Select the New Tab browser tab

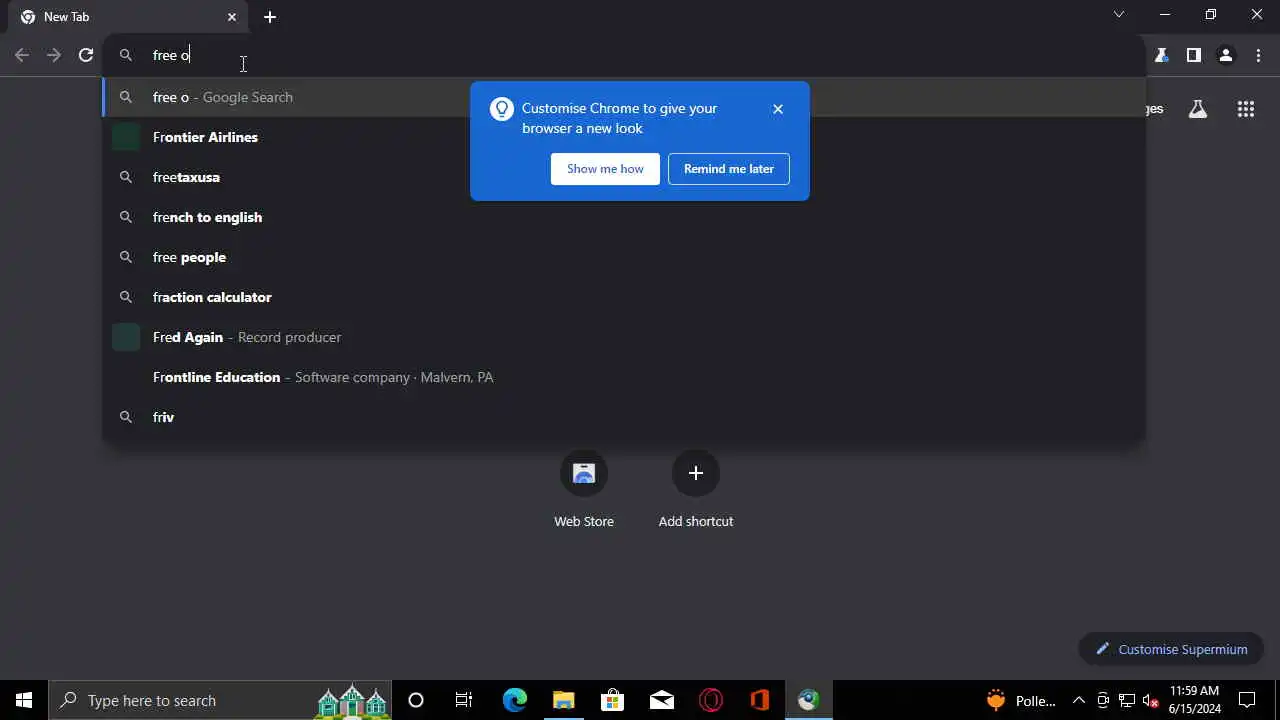pos(130,17)
